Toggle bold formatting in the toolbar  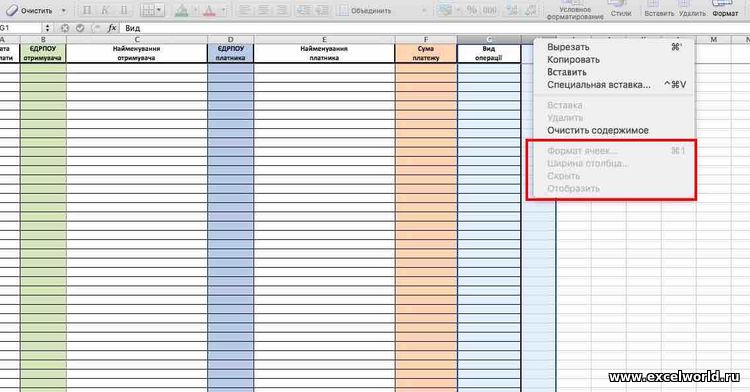(x=87, y=10)
